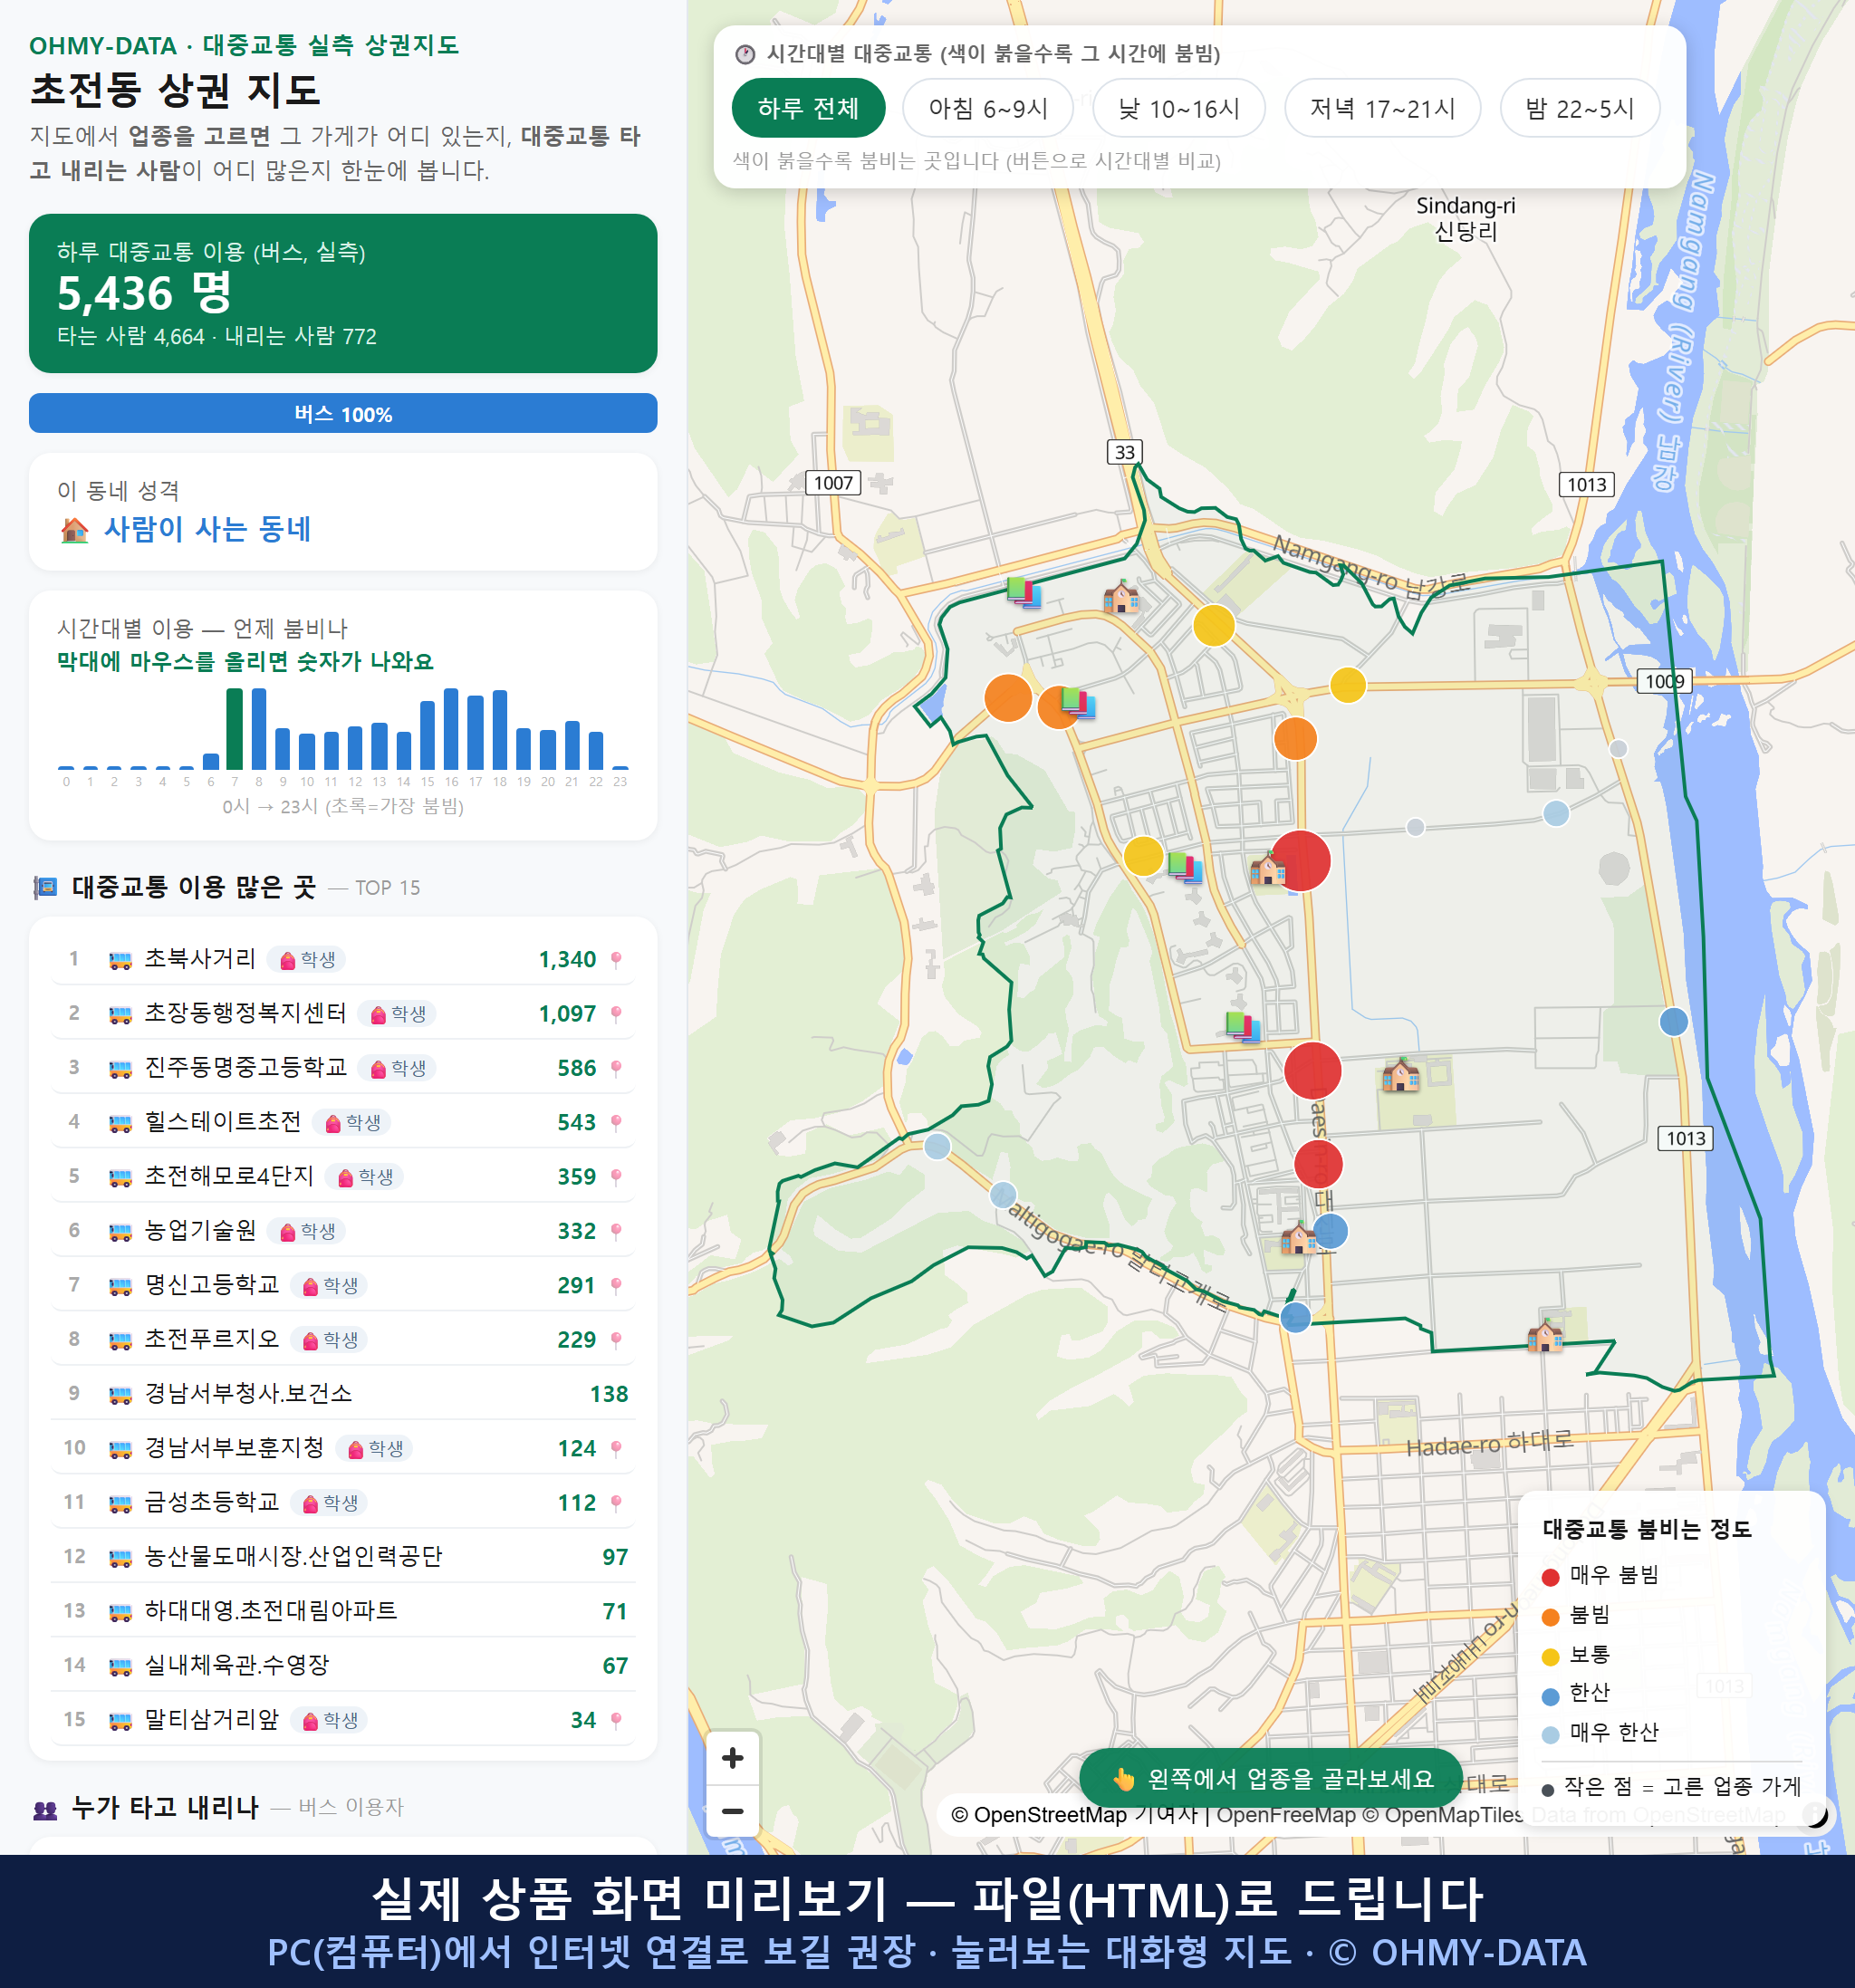
Task: Open the 진주동명중고등학교 stop row
Action: (342, 1068)
